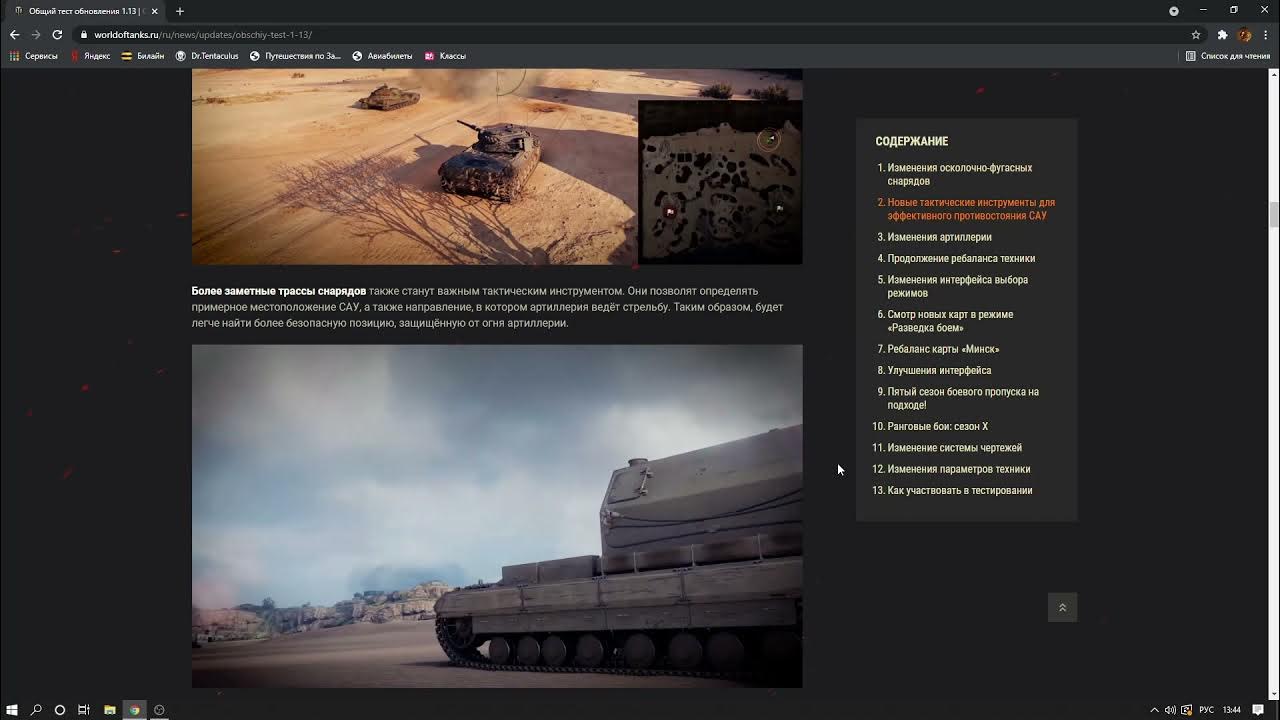
Task: Click the СОДЕРЖАНИЕ heading
Action: [x=912, y=141]
